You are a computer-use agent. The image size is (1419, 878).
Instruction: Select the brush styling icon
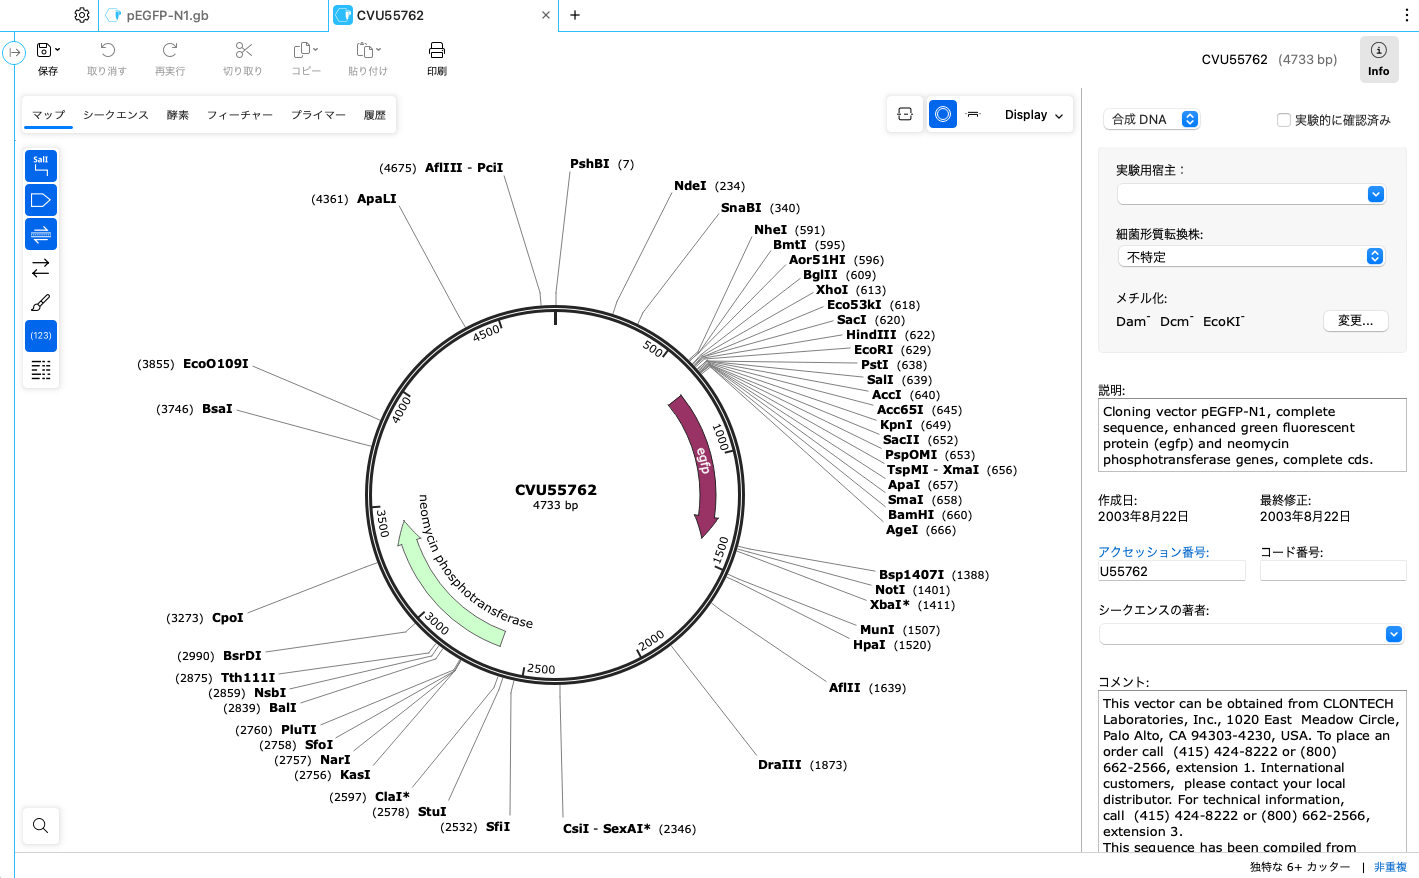coord(40,301)
